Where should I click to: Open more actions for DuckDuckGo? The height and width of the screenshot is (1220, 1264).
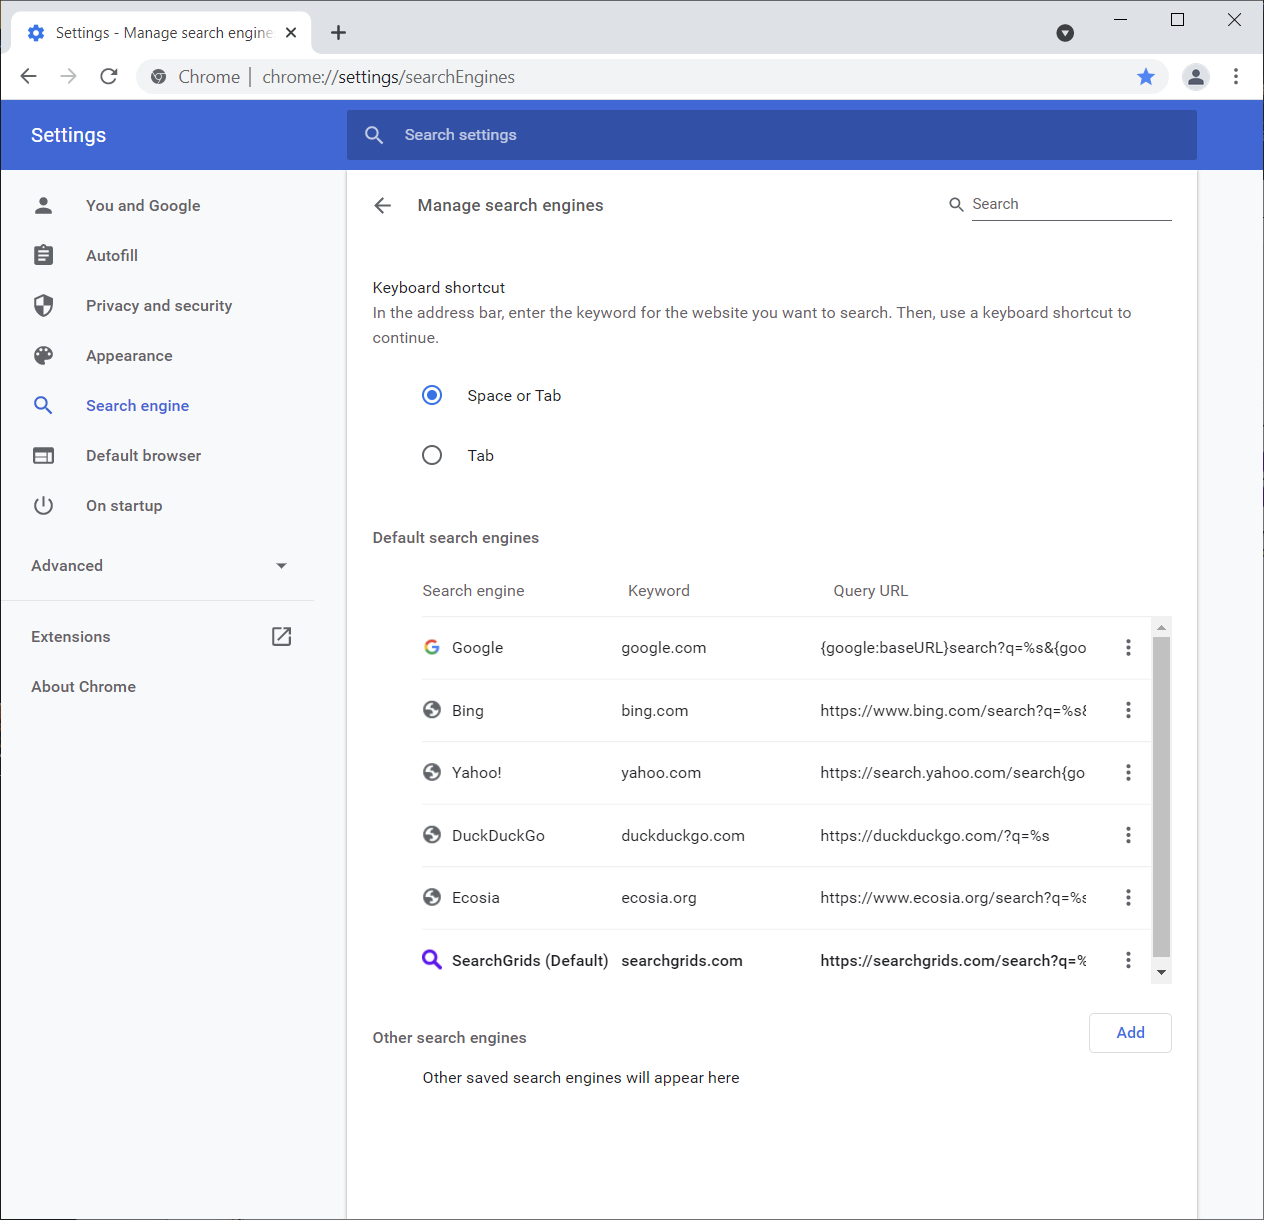pos(1128,835)
